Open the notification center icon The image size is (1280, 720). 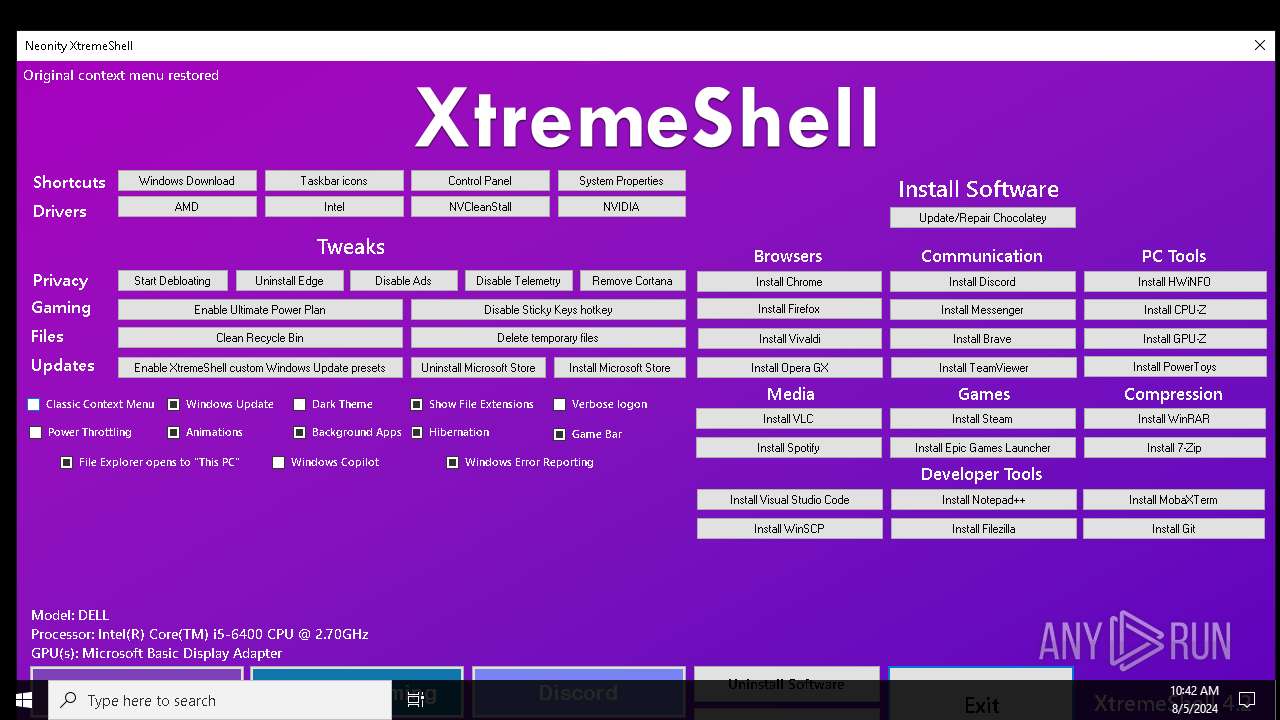click(1247, 700)
